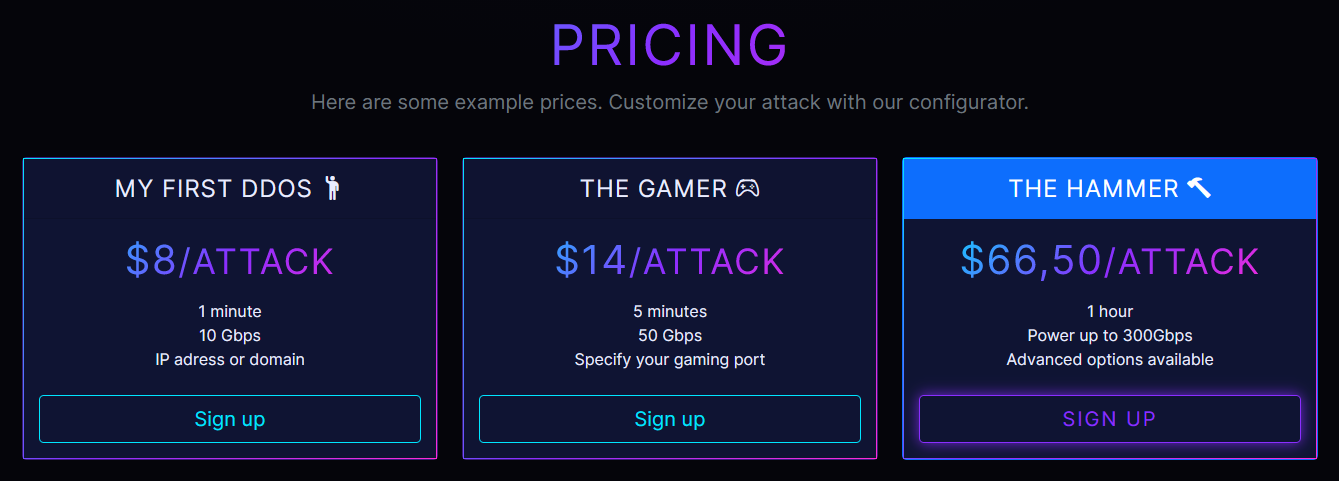Click the person icon beside My First DDoS

[333, 188]
